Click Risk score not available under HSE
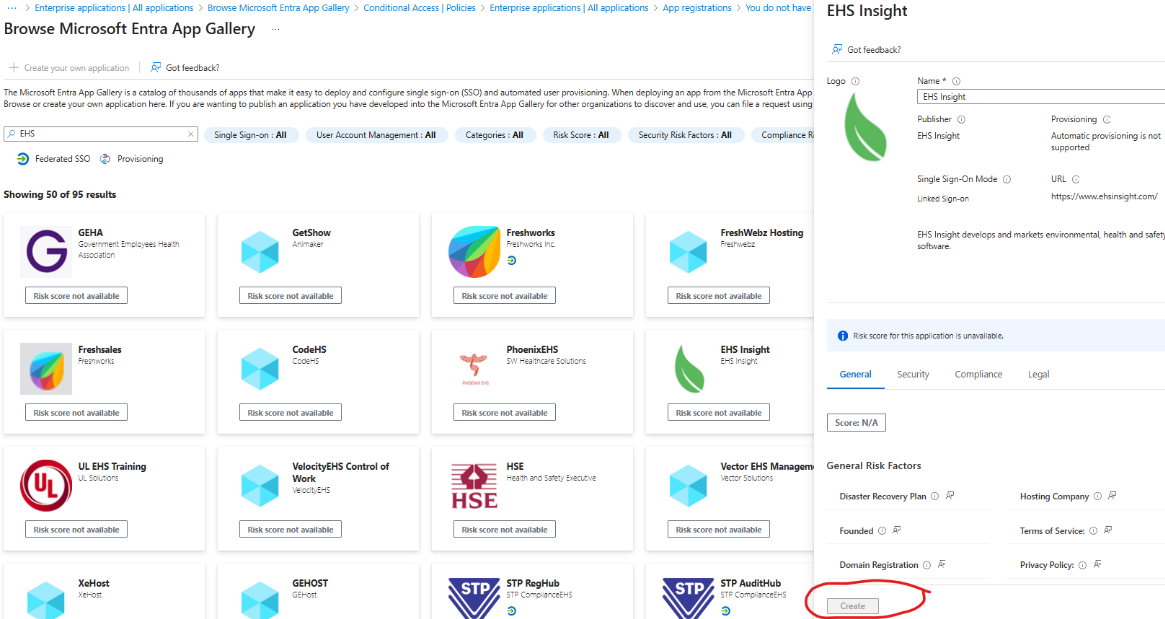 504,529
